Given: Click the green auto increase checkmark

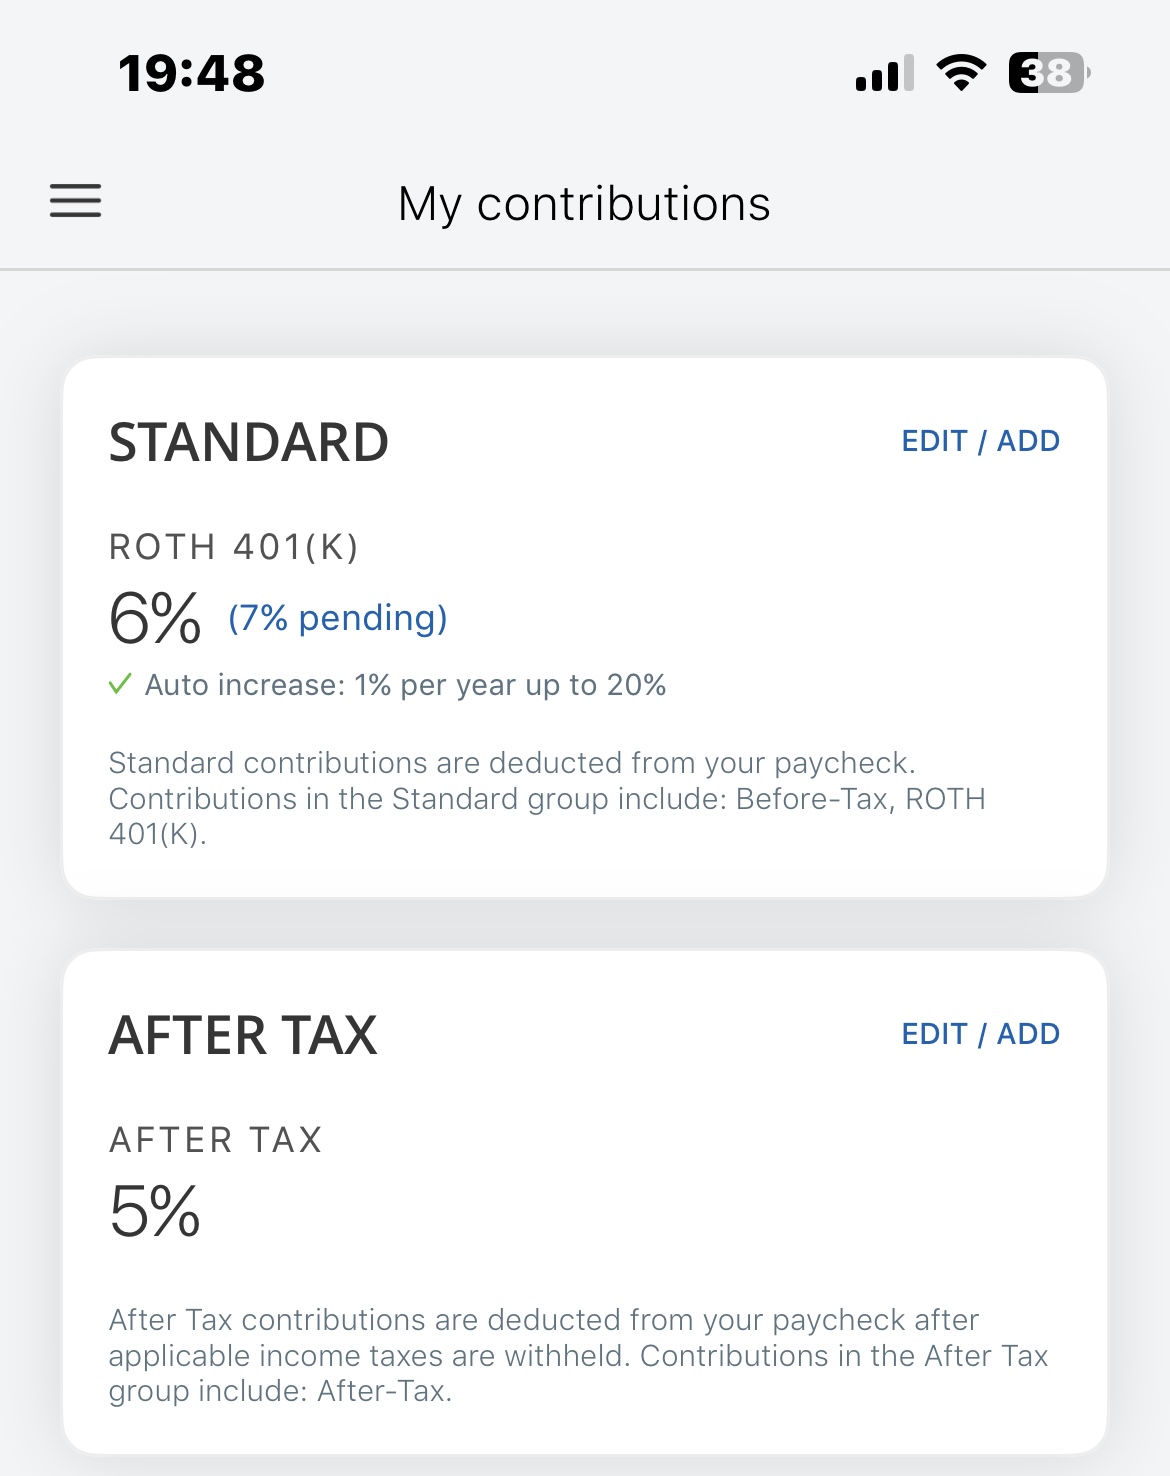Looking at the screenshot, I should 120,685.
